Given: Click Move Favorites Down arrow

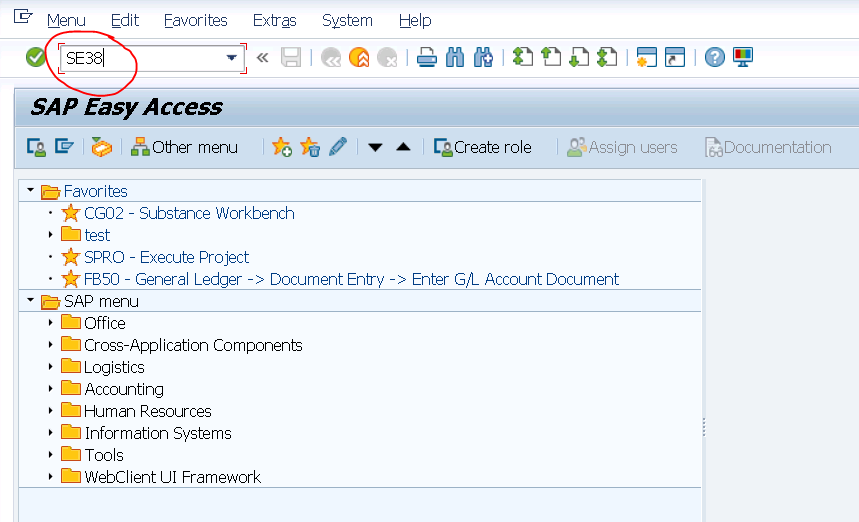Looking at the screenshot, I should pos(375,147).
